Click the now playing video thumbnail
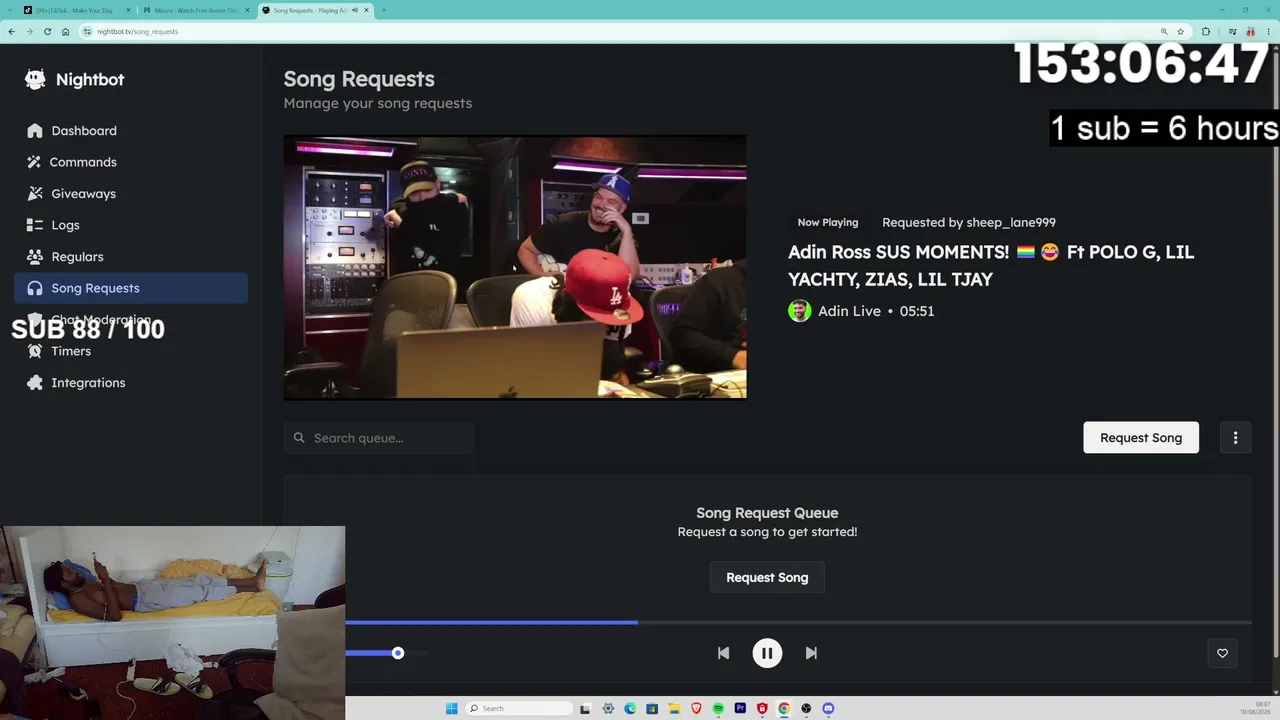The width and height of the screenshot is (1280, 720). 515,267
